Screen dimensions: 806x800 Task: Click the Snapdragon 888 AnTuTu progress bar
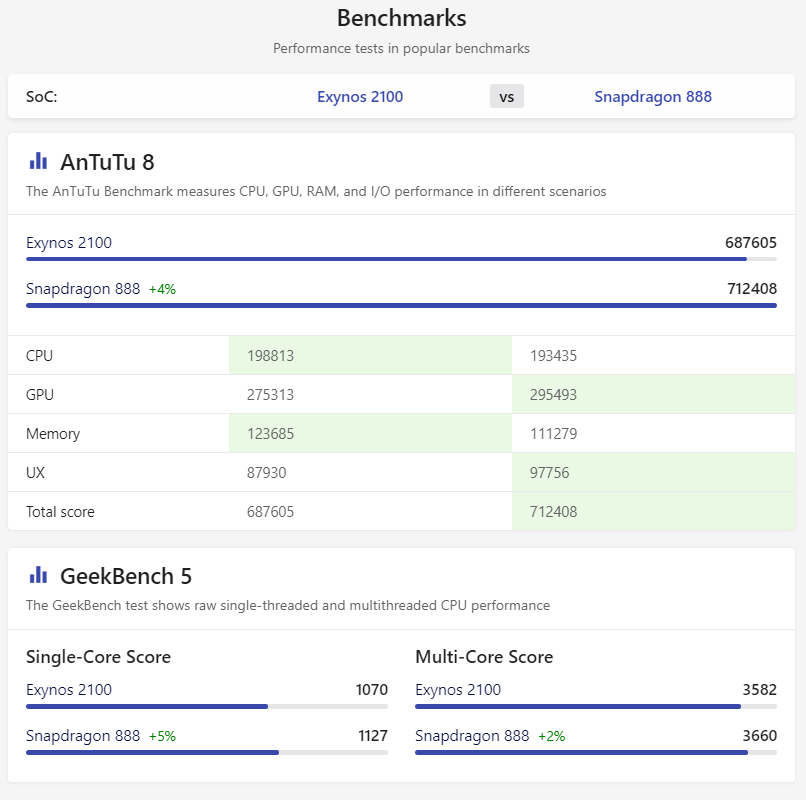(x=401, y=305)
